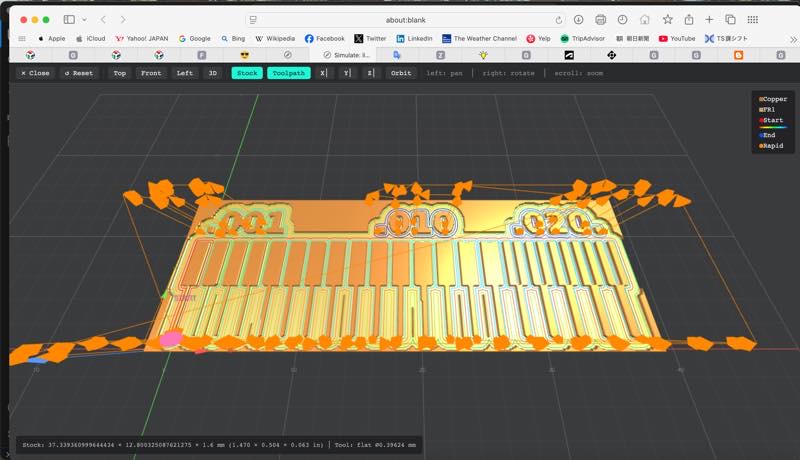Open the Share icon in Safari

(688, 19)
